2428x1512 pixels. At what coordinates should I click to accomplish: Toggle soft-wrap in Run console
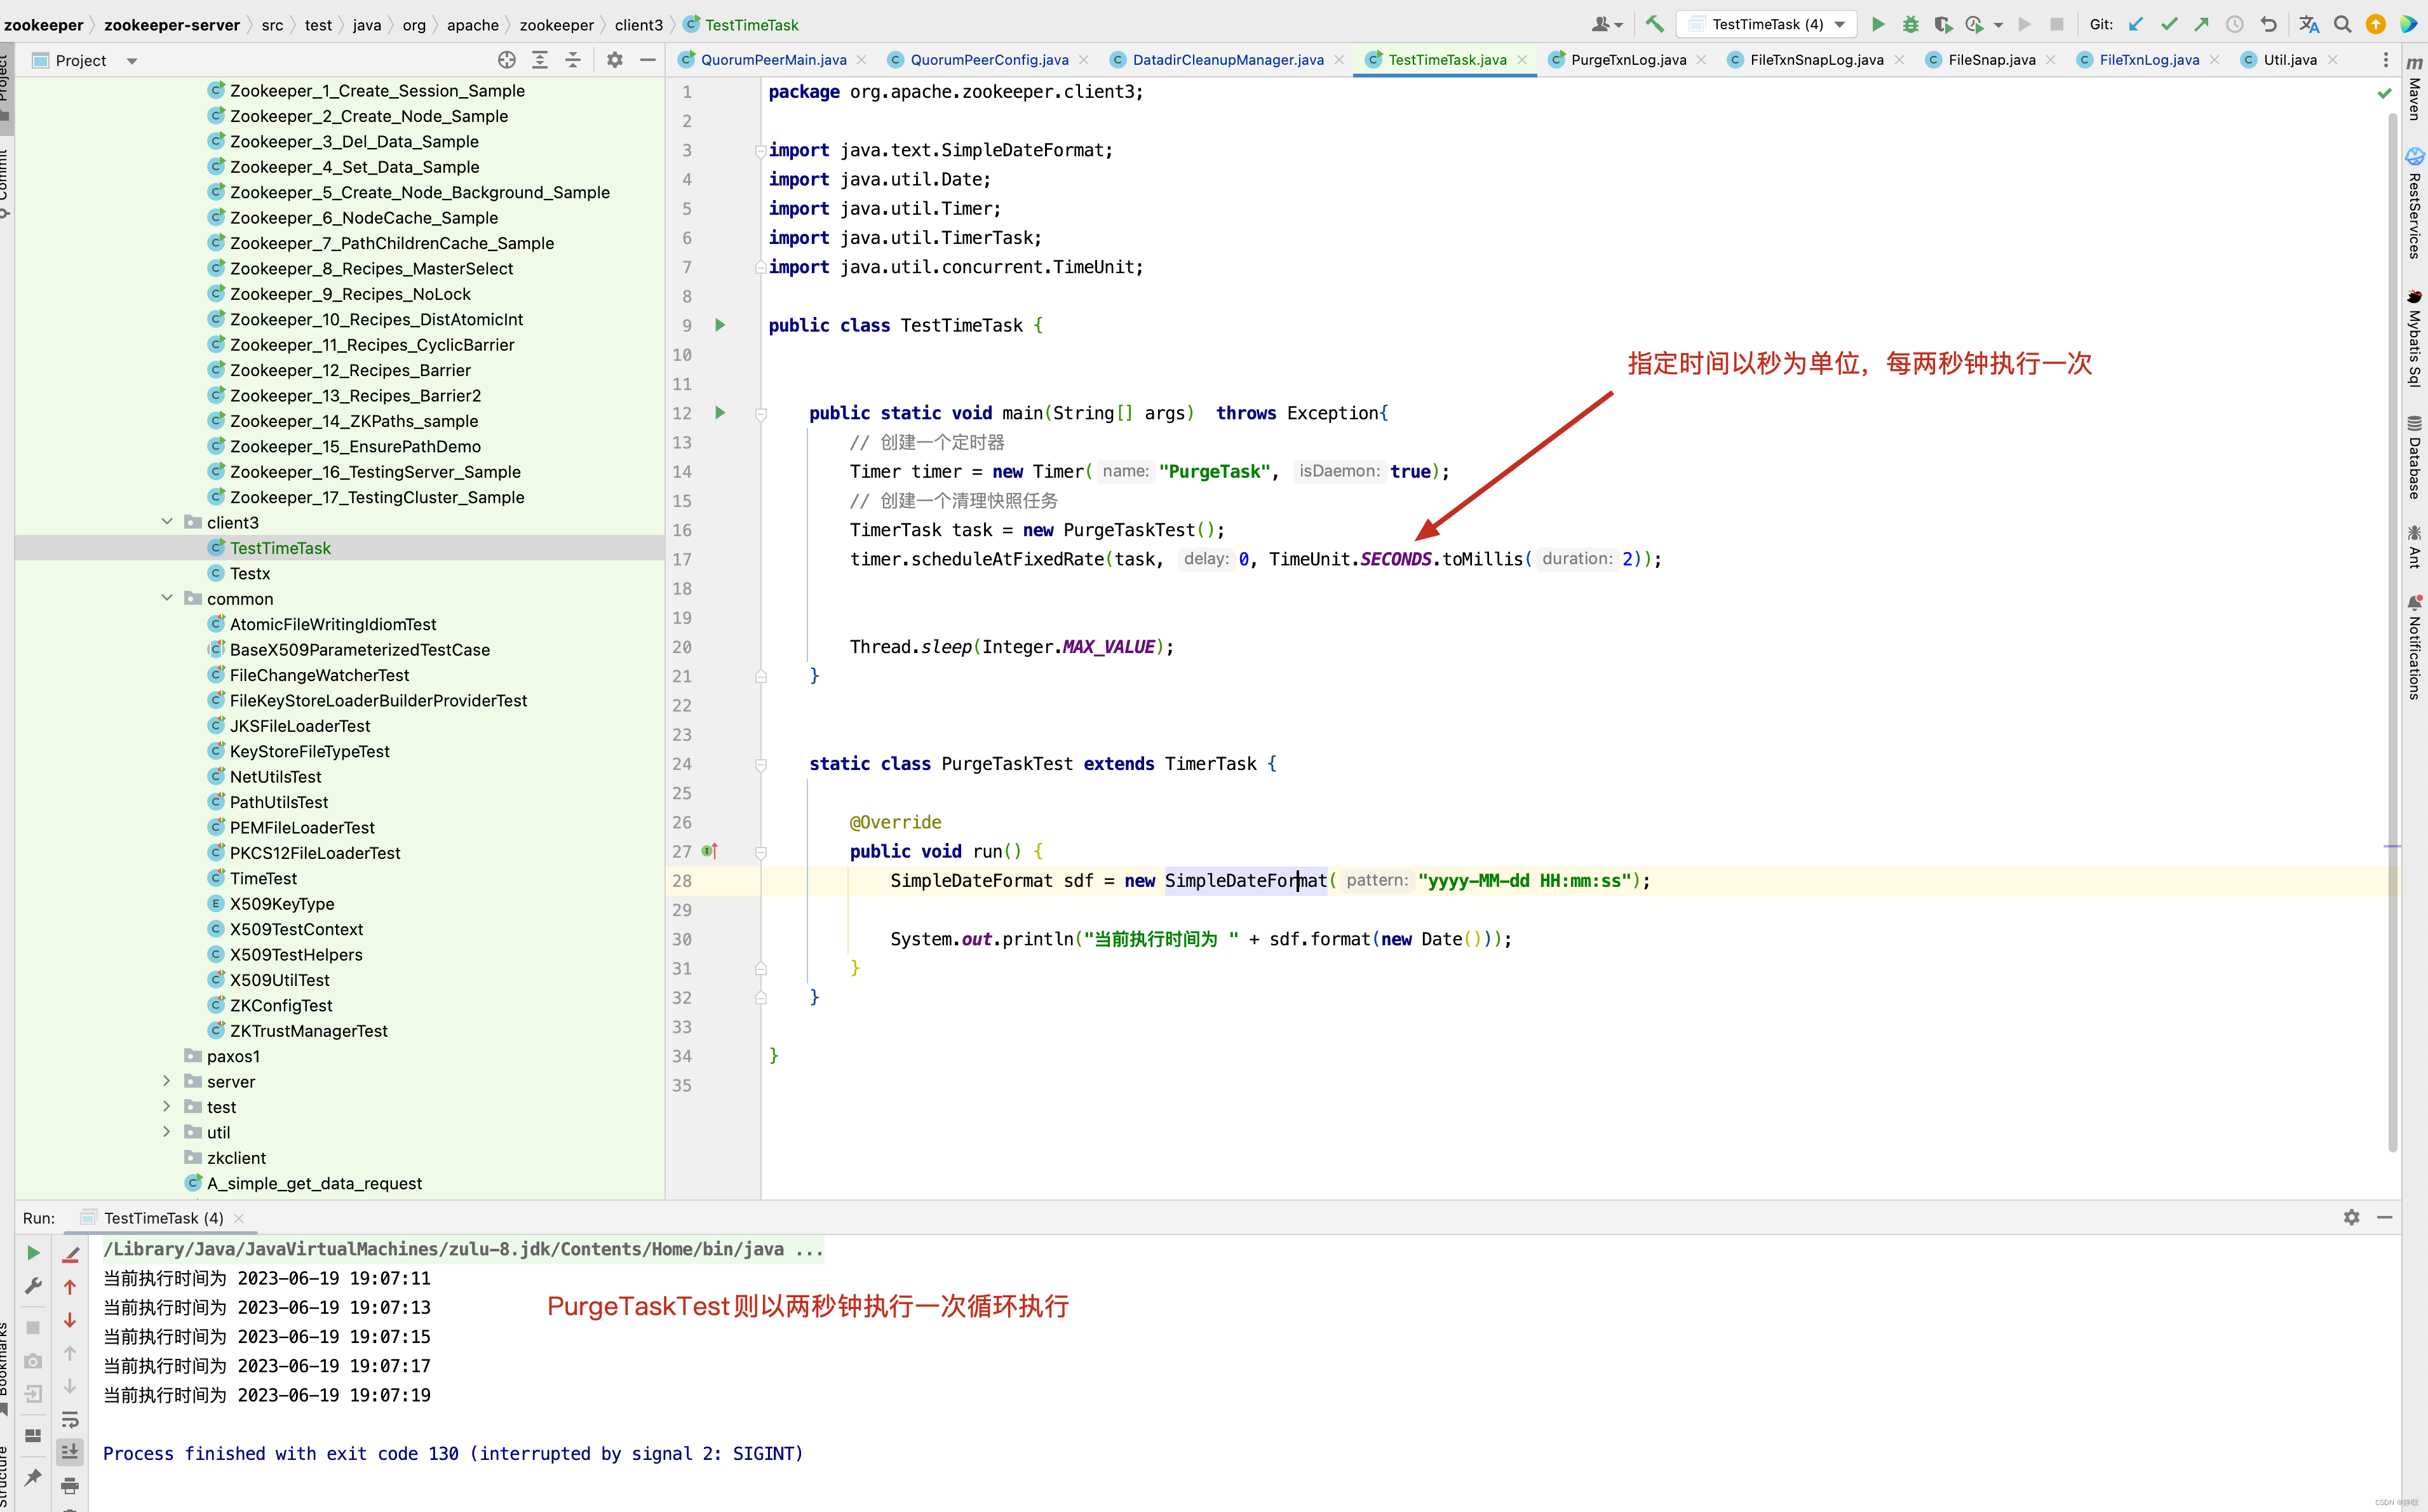click(x=70, y=1419)
